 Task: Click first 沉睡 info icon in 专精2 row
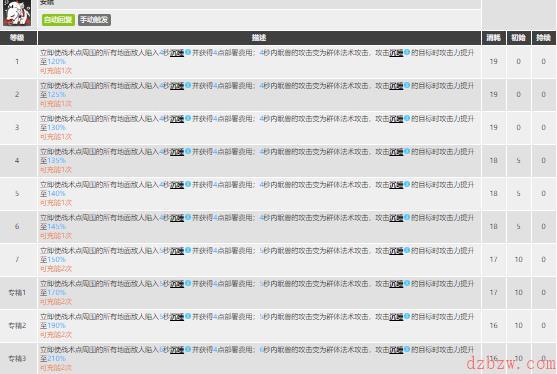coord(188,316)
